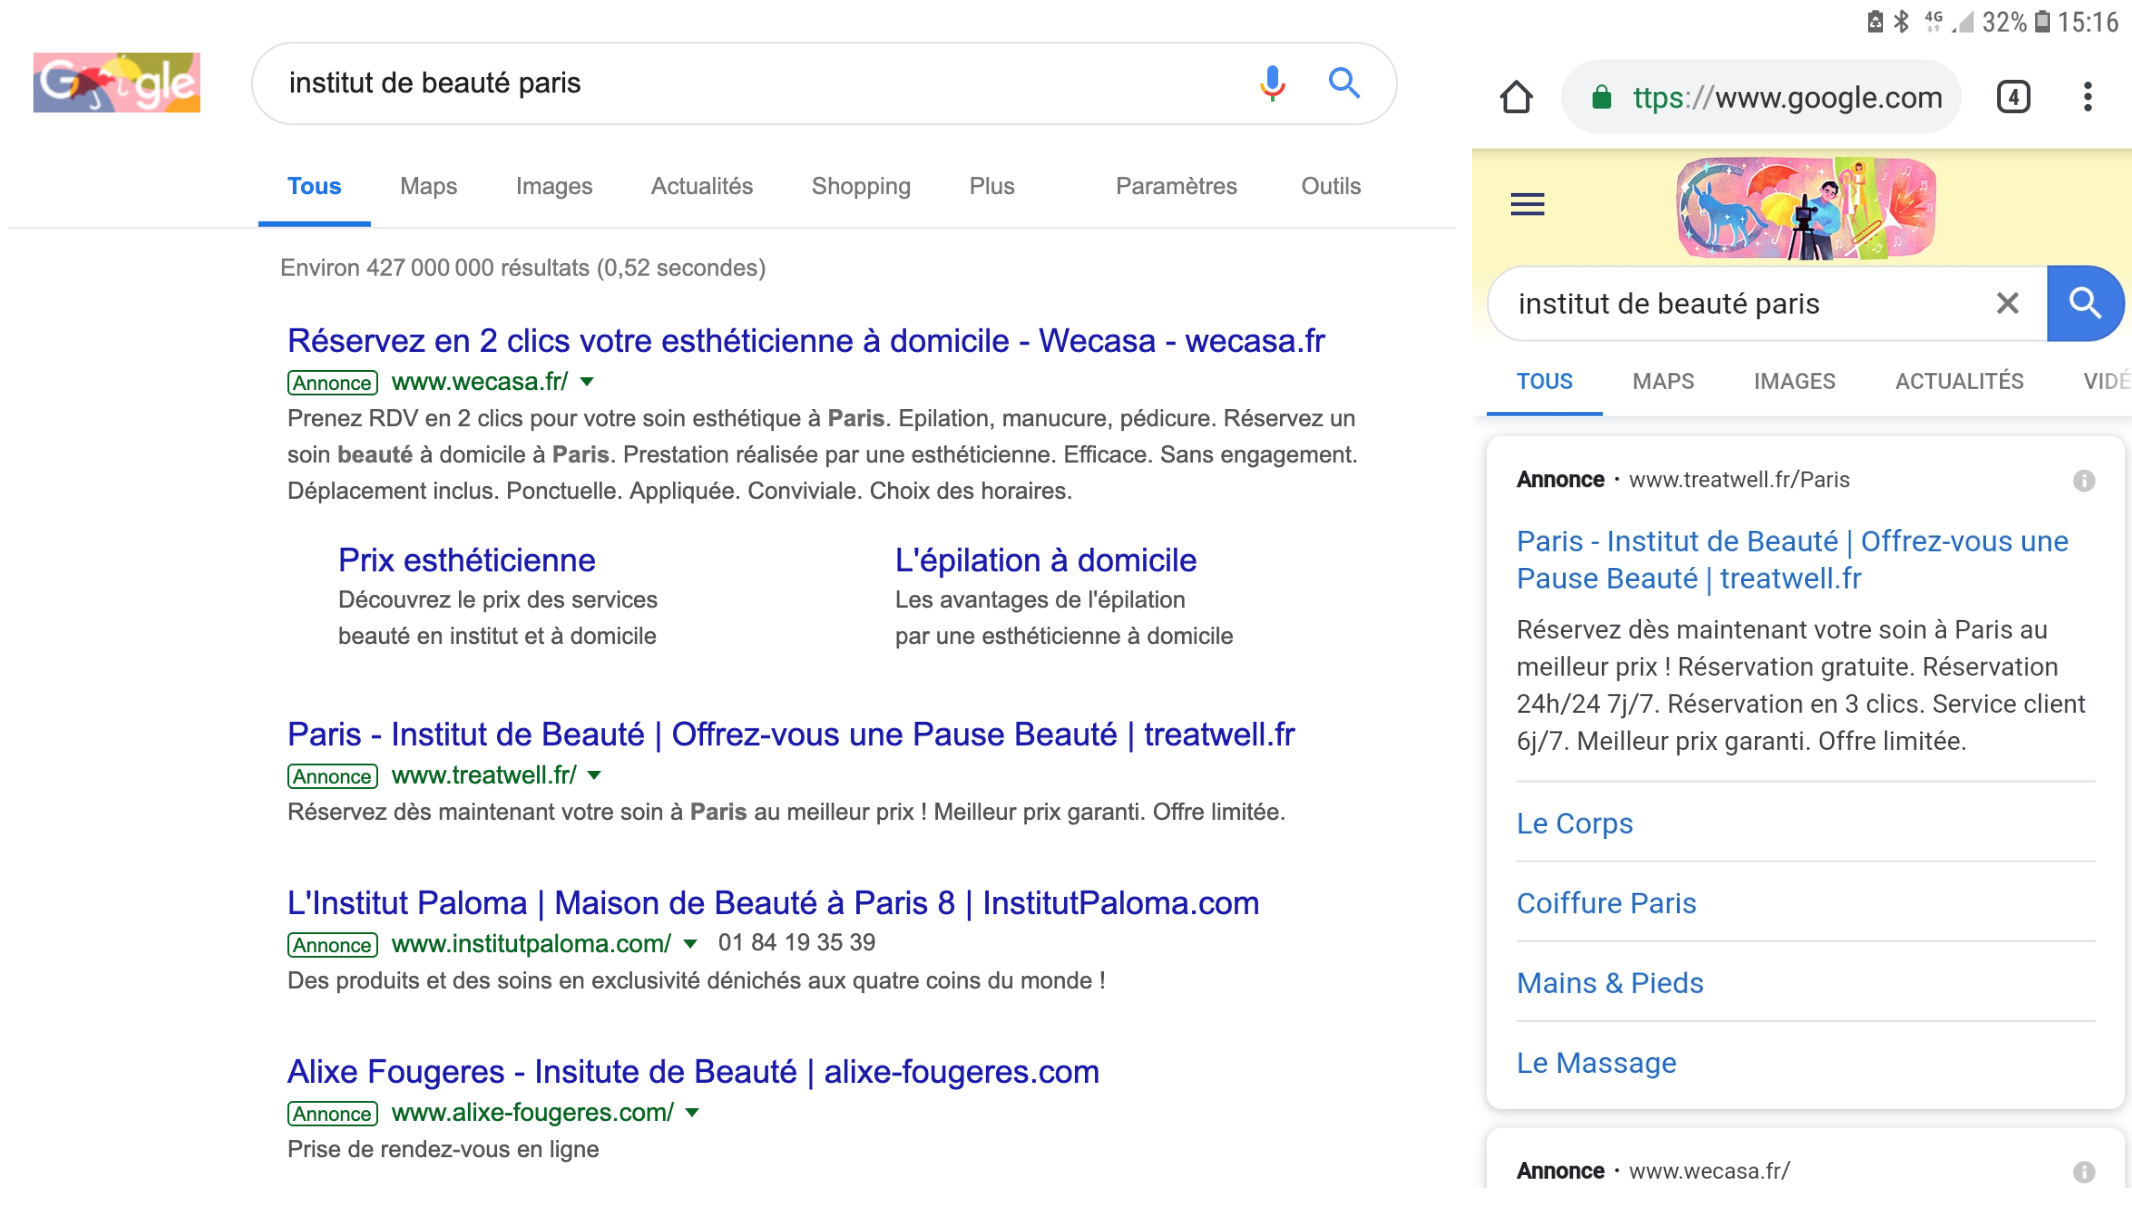Viewport: 2132px width, 1210px height.
Task: Expand the arrow next to www.treatwell.fr/
Action: click(595, 776)
